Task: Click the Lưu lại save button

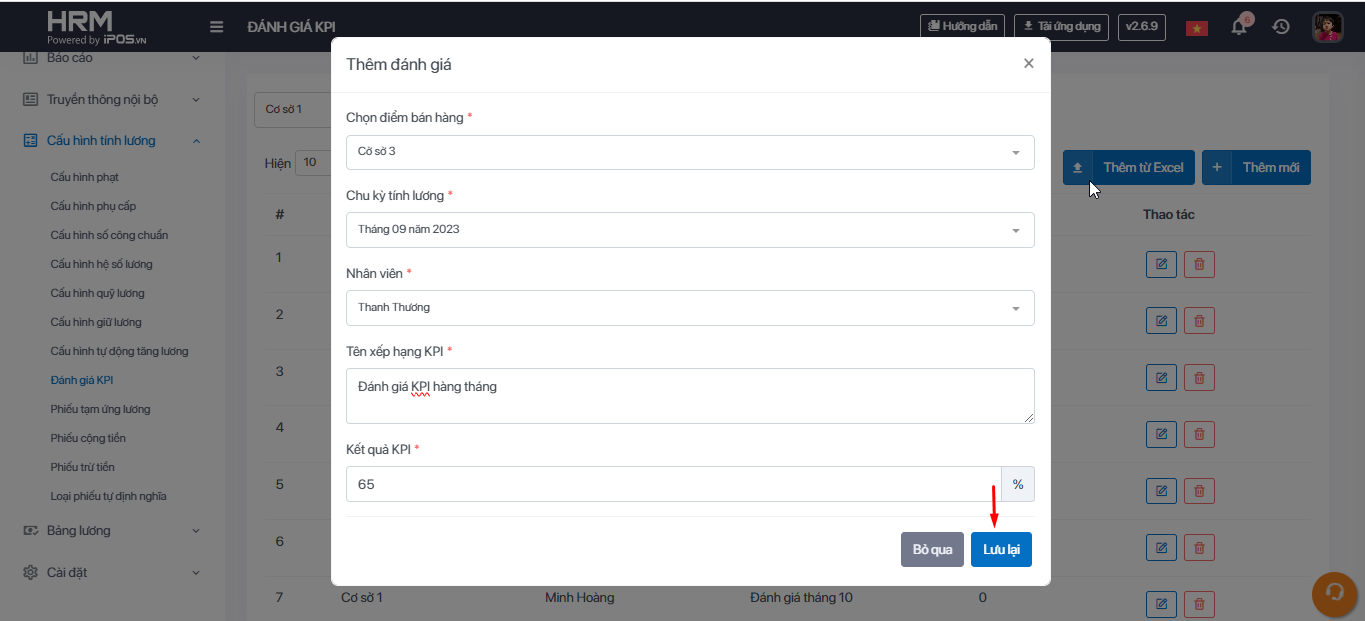Action: (1001, 550)
